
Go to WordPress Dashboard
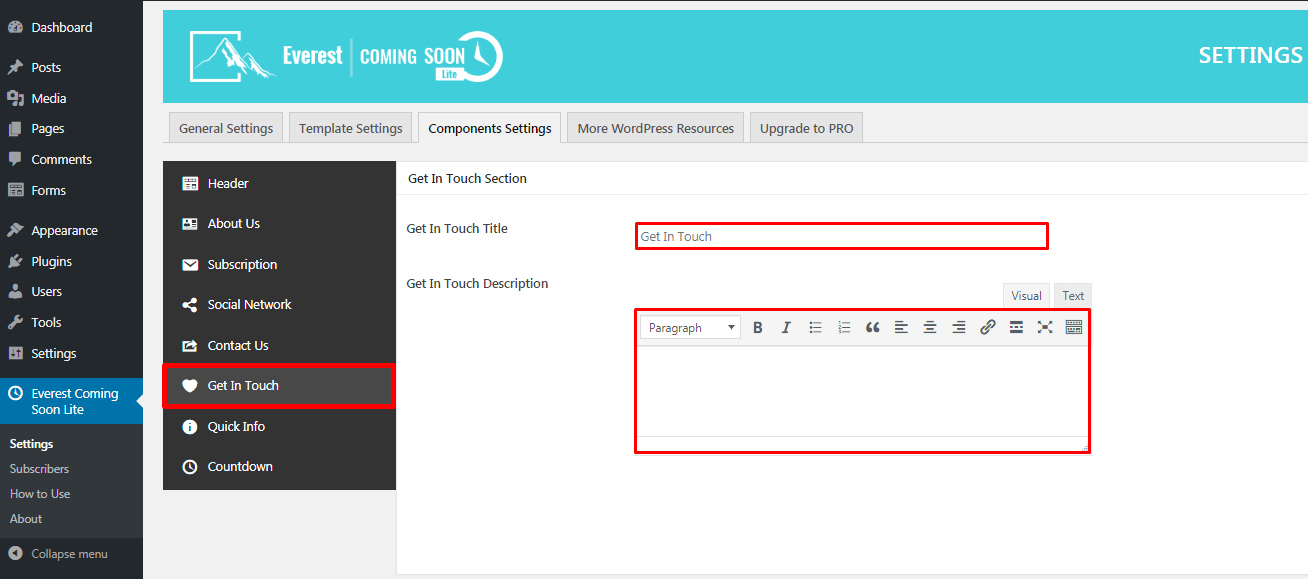click(71, 27)
